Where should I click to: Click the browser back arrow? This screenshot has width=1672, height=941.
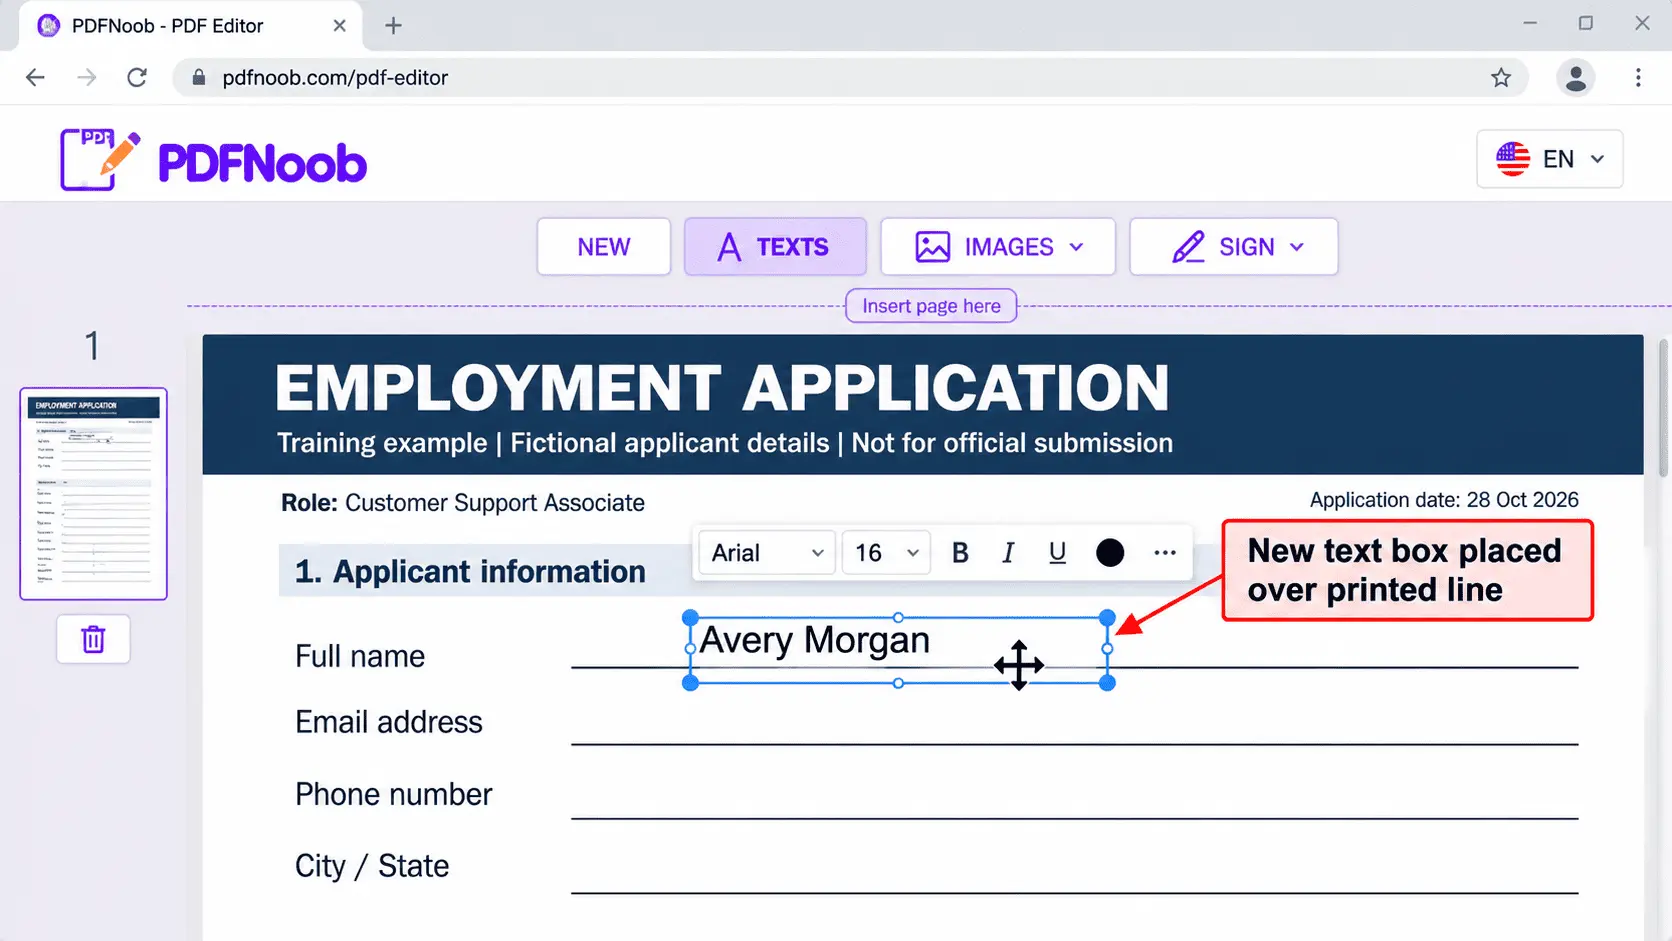tap(35, 78)
